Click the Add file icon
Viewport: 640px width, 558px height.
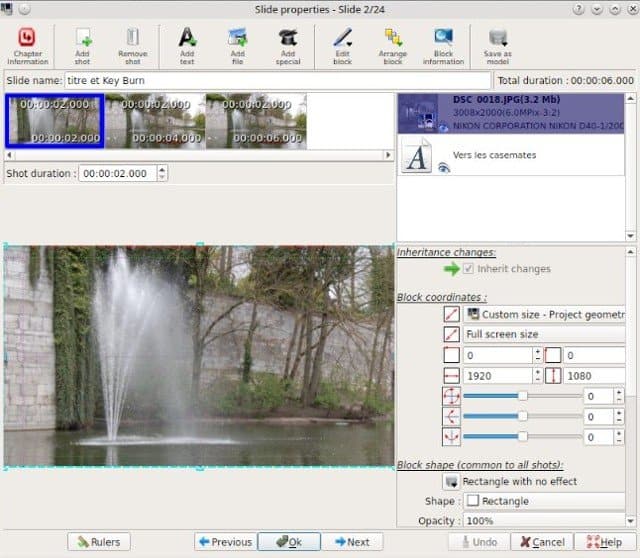pos(238,46)
